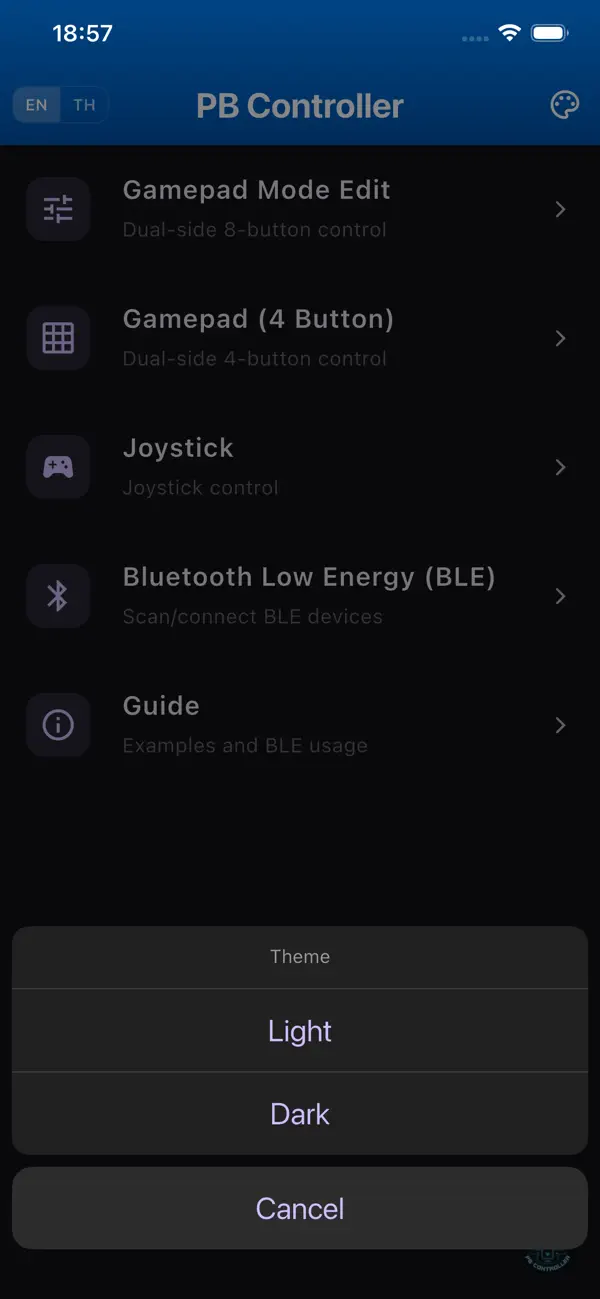Tap the Joystick gamepad icon
The image size is (600, 1299).
(57, 467)
